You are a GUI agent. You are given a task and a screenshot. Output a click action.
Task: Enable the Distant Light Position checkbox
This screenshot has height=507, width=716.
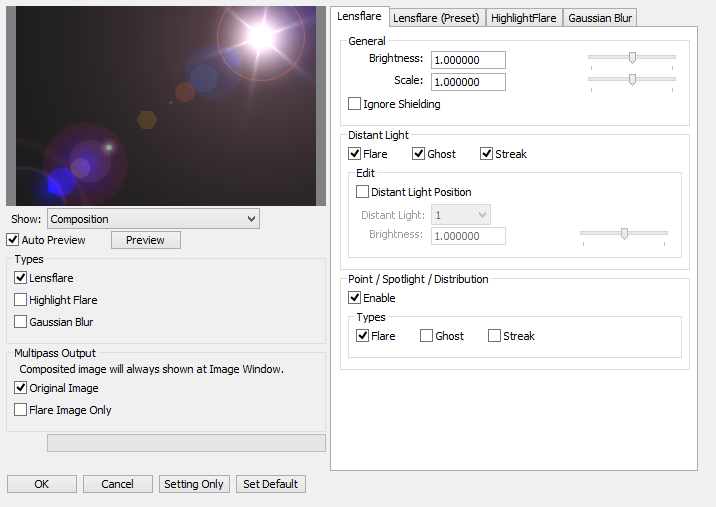click(x=362, y=191)
